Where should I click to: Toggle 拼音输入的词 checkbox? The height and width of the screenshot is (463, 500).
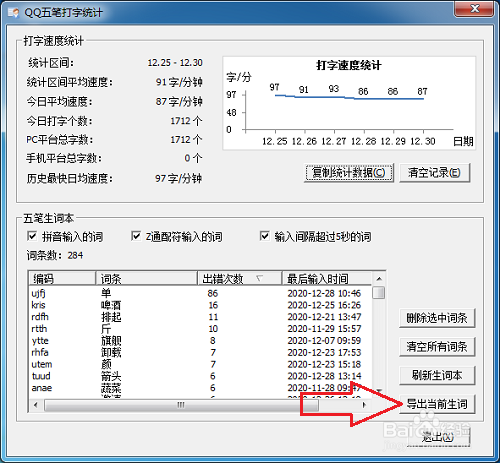pyautogui.click(x=32, y=236)
